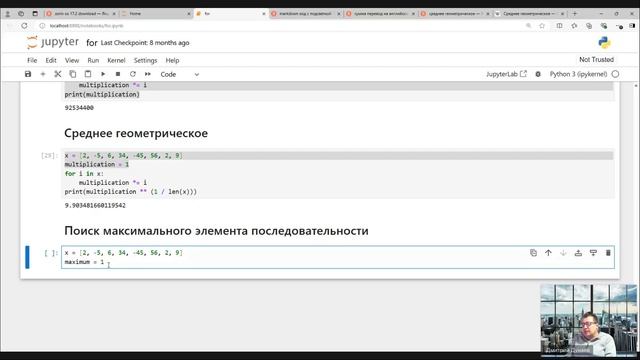Select the 'Среднее геометрическое' heading
Screen dimensions: 640x360
click(136, 133)
